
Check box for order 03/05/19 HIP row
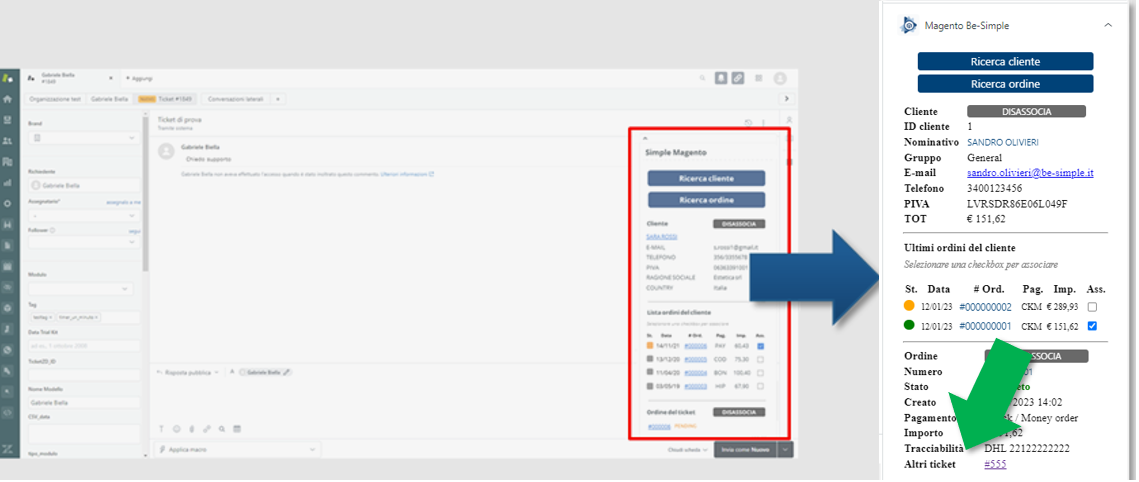click(x=761, y=385)
